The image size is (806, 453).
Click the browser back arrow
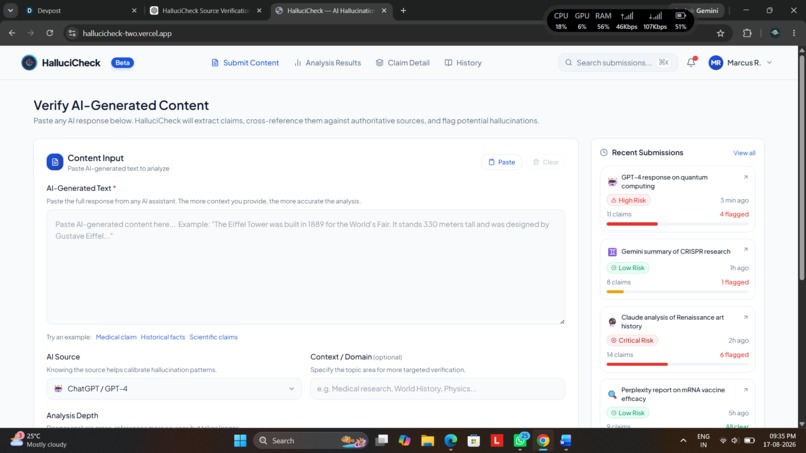click(x=12, y=33)
